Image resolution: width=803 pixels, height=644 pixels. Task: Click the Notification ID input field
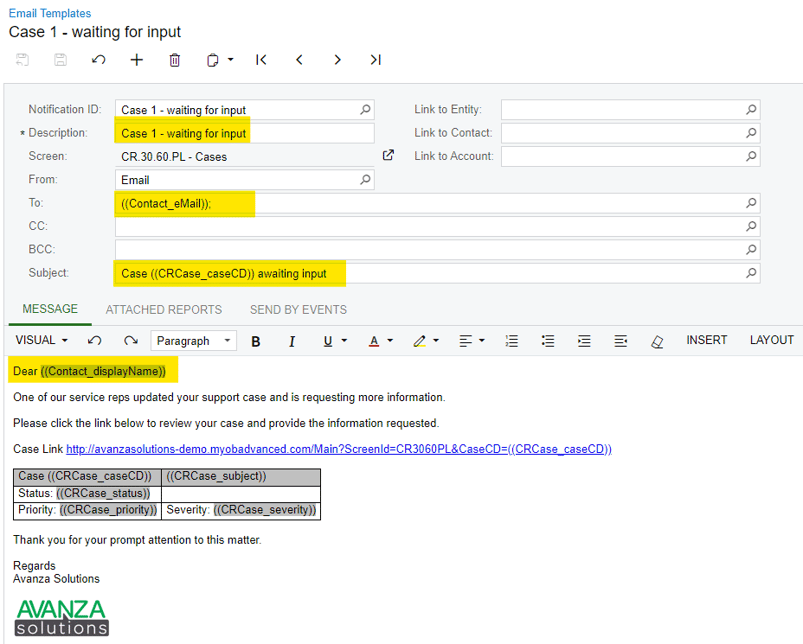click(245, 110)
